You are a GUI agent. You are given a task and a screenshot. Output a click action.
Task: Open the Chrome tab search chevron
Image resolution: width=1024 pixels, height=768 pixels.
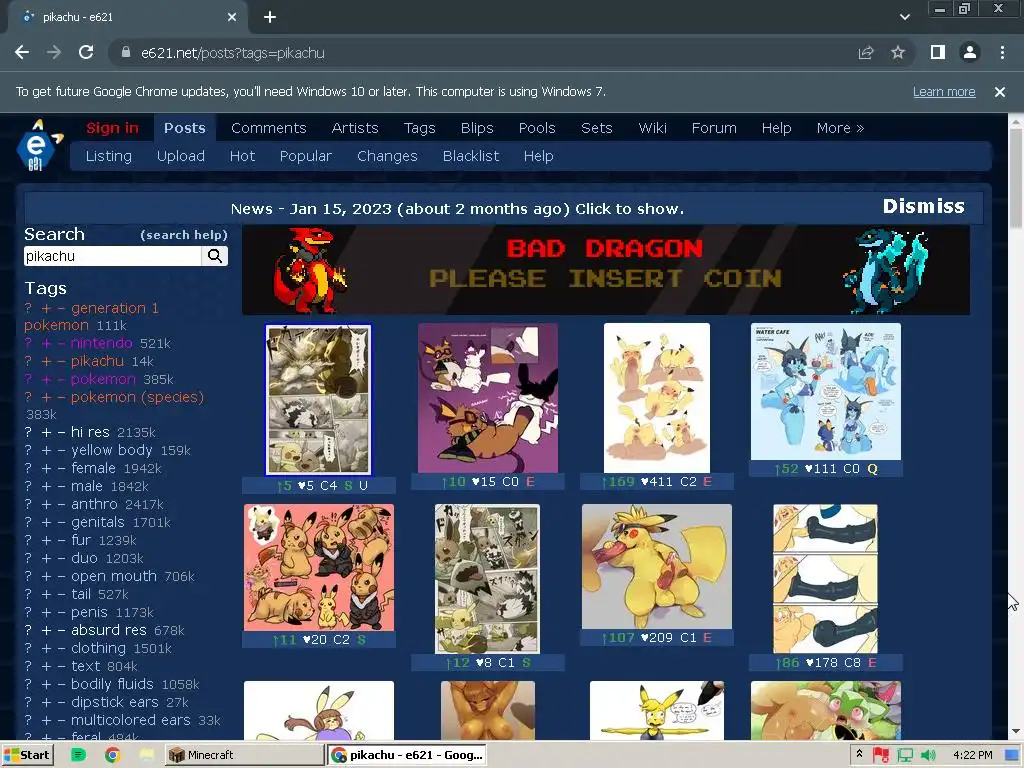904,17
